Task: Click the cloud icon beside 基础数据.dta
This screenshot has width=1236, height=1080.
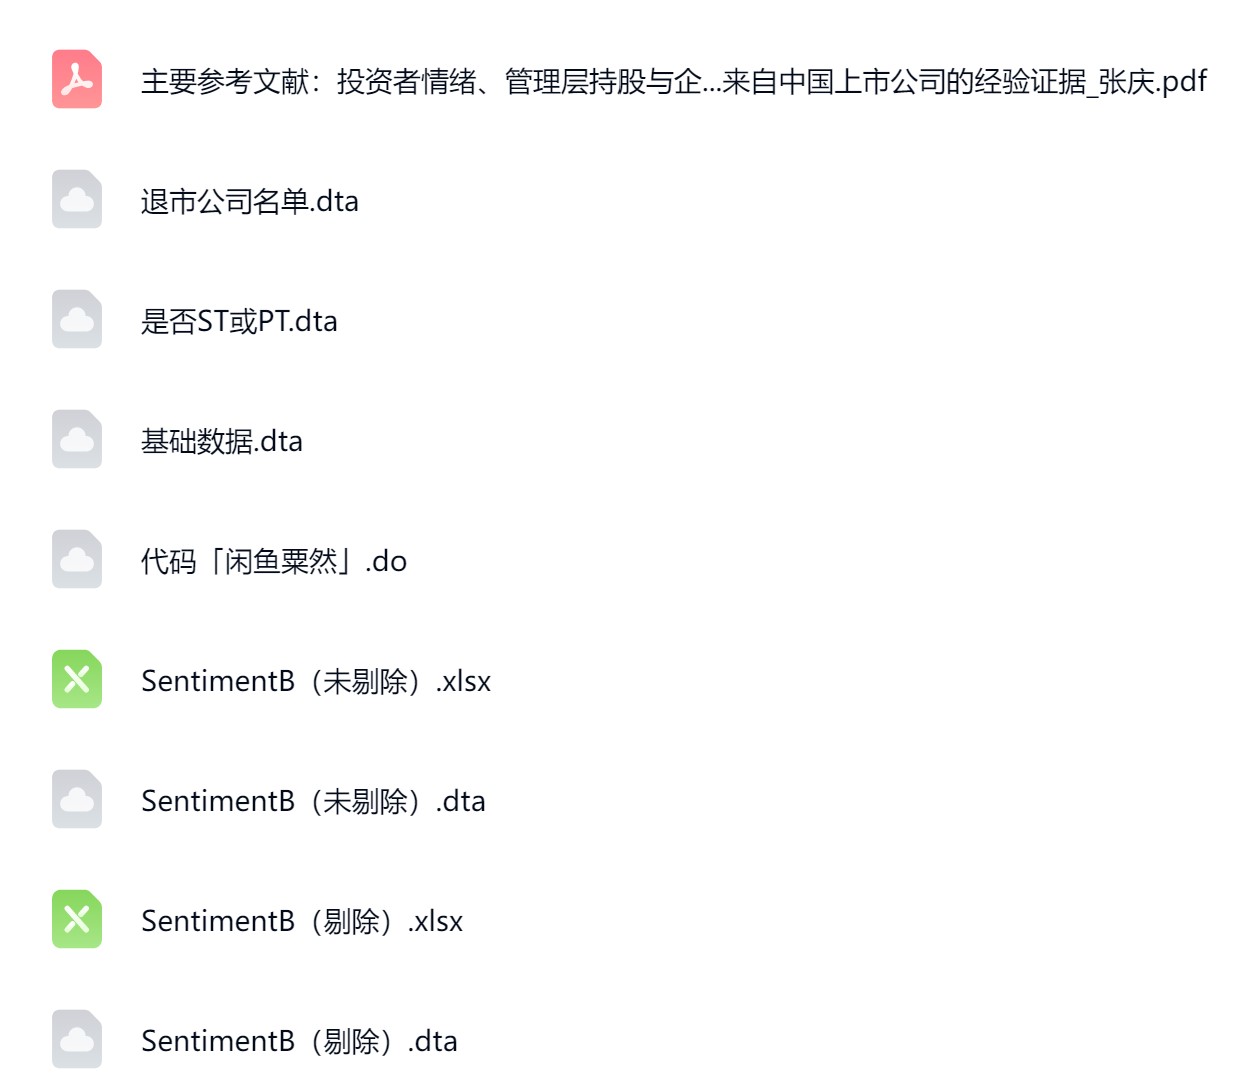Action: [77, 440]
